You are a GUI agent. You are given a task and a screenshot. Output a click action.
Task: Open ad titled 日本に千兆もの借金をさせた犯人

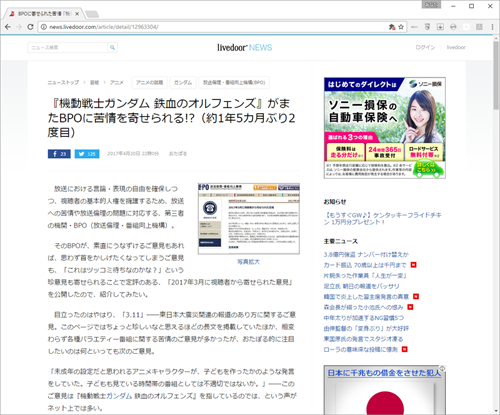pyautogui.click(x=384, y=373)
